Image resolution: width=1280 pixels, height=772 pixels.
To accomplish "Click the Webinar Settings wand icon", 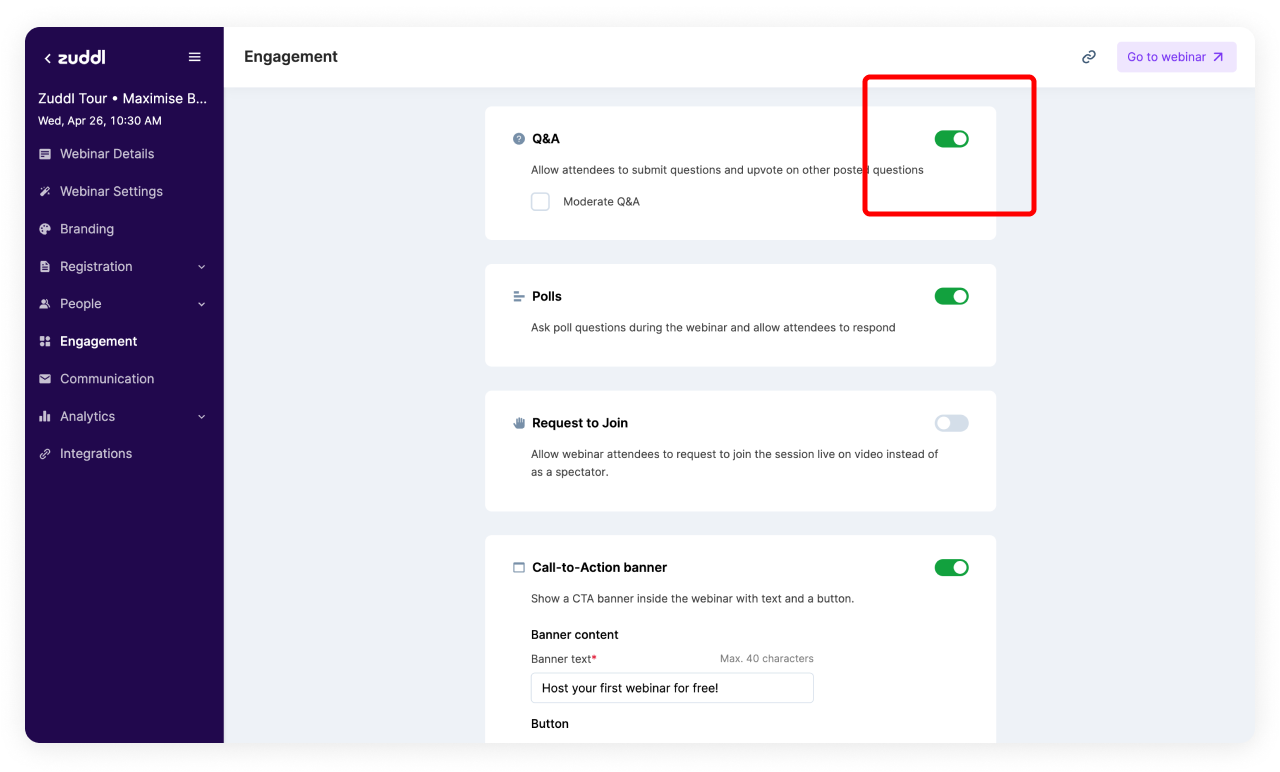I will tap(45, 191).
